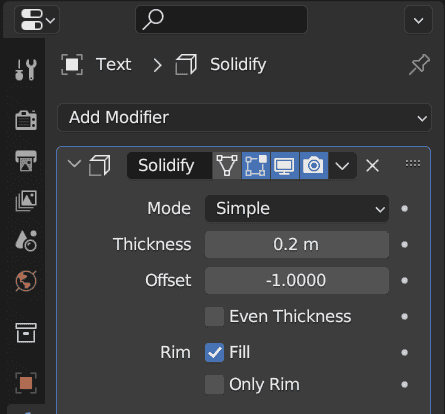Viewport: 445px width, 414px height.
Task: Collapse the Solidify modifier panel
Action: pos(74,164)
